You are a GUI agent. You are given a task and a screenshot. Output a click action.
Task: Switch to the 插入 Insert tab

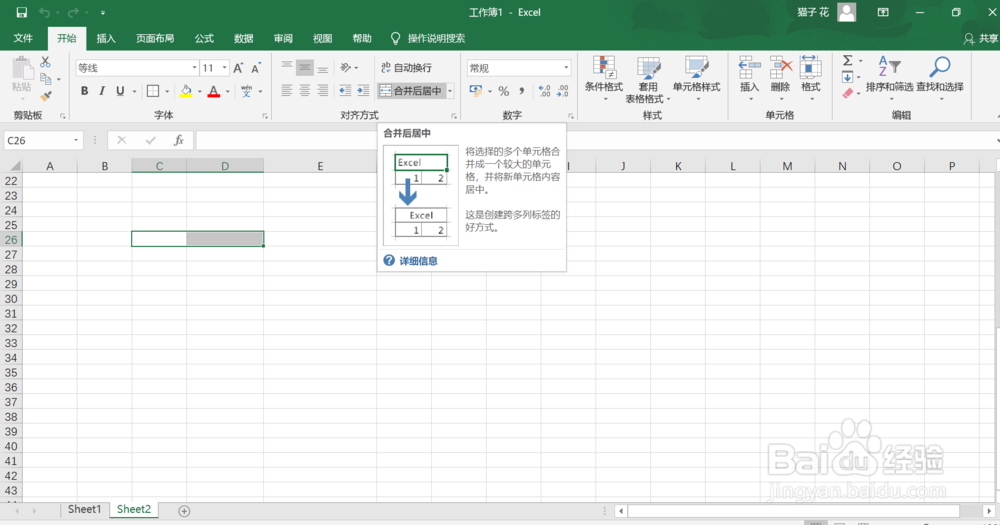tap(106, 38)
